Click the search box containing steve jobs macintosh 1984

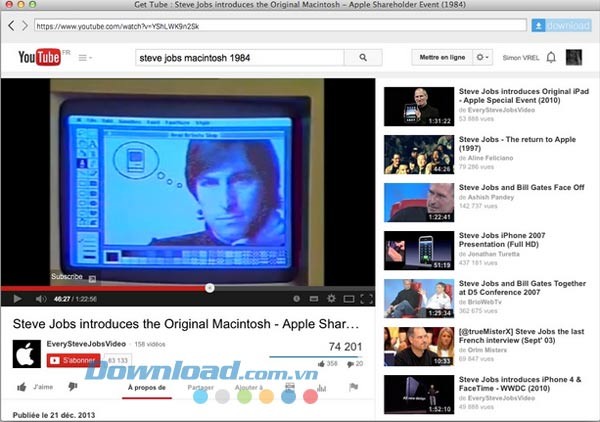tap(240, 58)
